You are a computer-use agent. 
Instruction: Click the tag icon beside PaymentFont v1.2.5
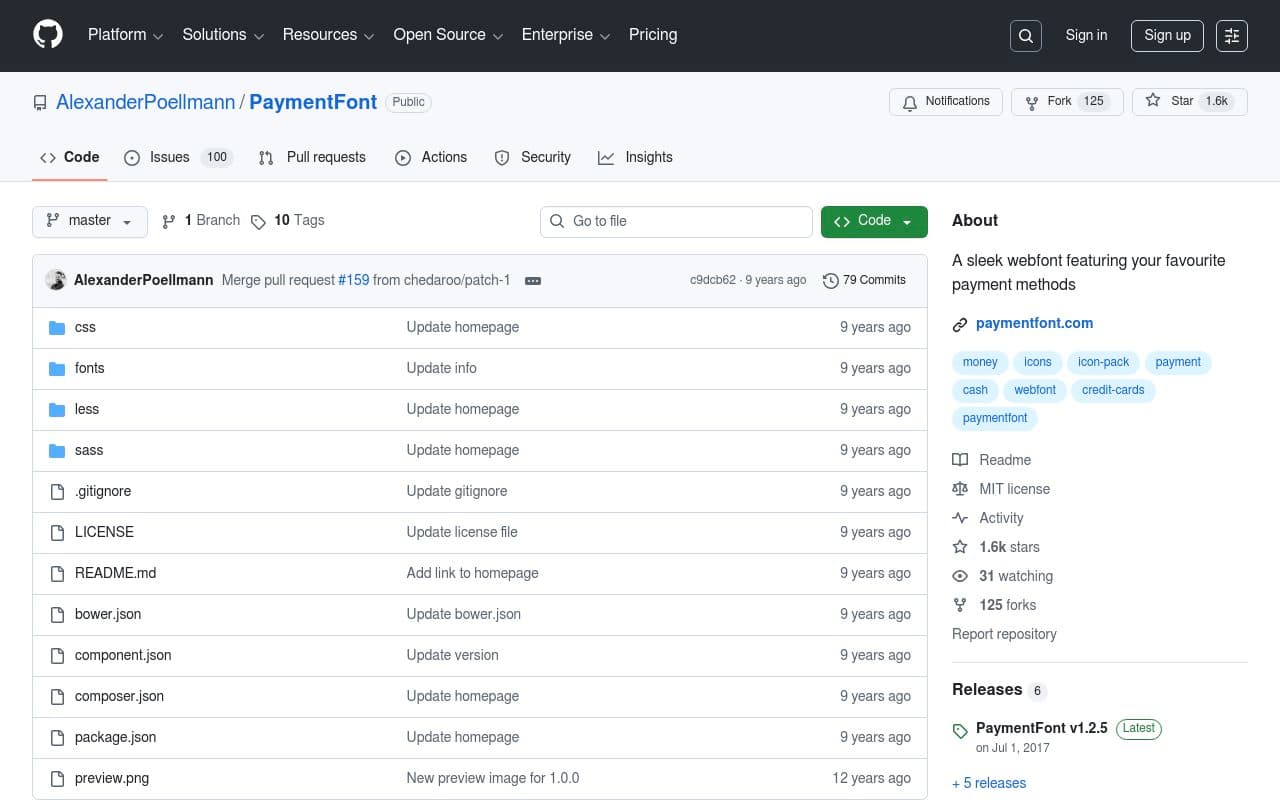click(x=960, y=729)
